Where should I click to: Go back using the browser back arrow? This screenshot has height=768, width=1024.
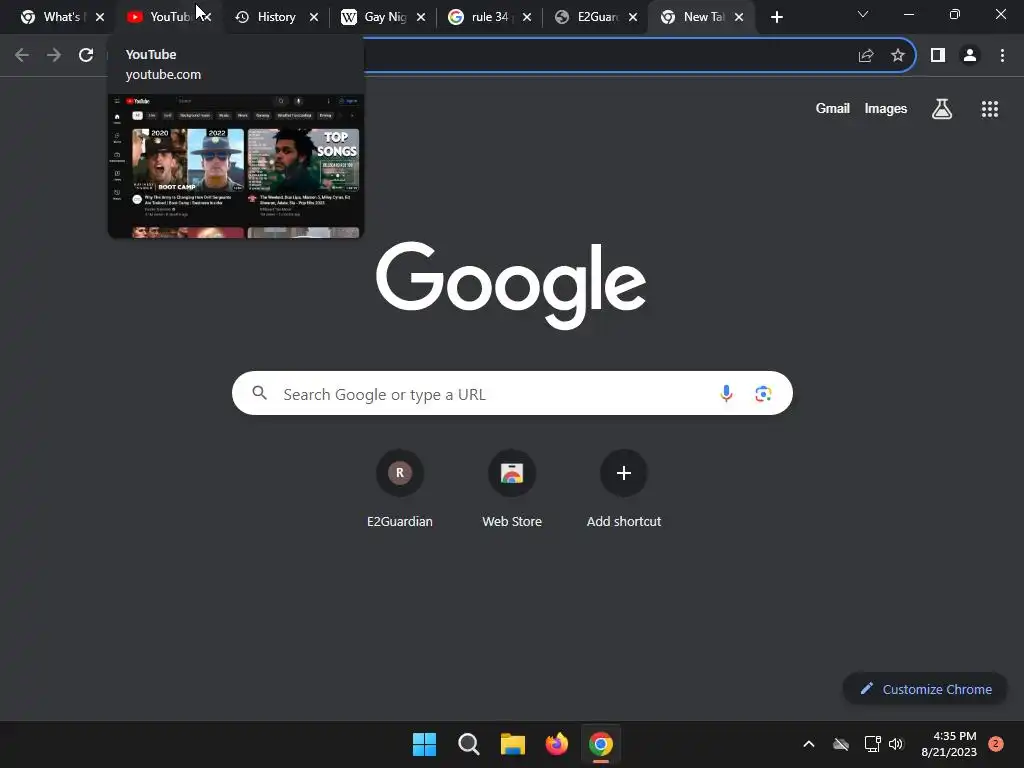point(22,56)
